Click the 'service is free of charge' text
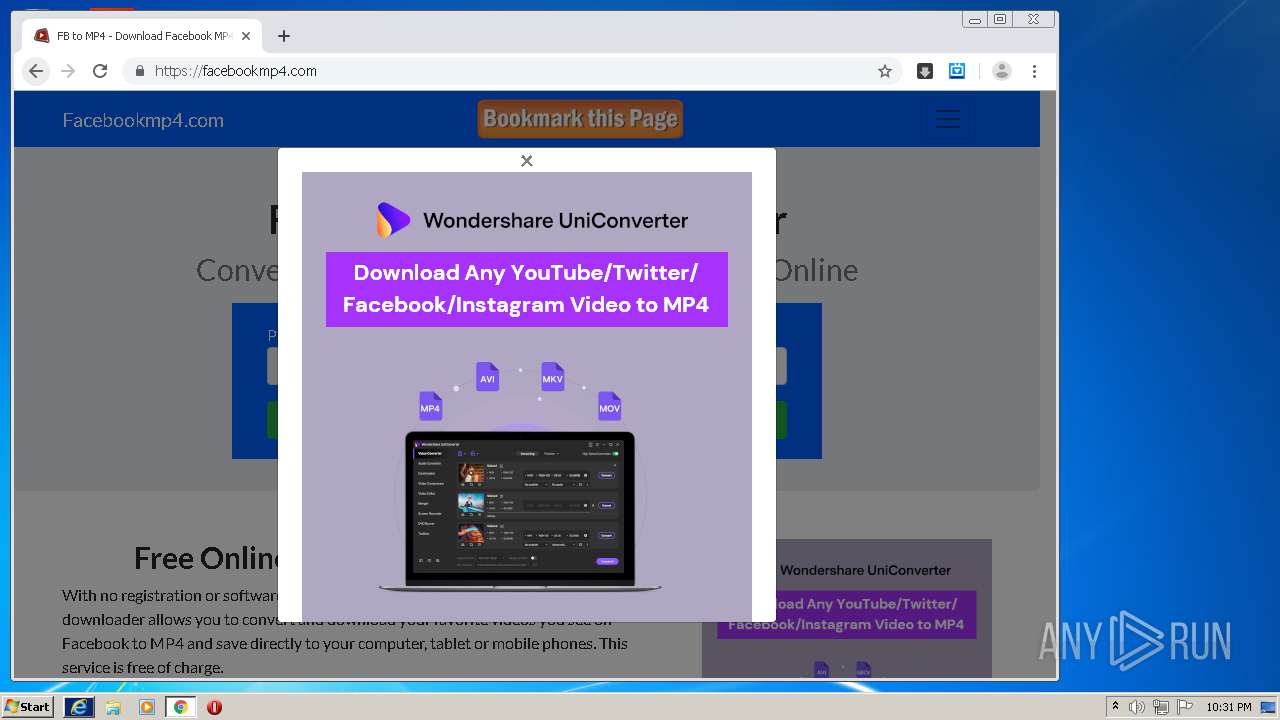 (142, 667)
